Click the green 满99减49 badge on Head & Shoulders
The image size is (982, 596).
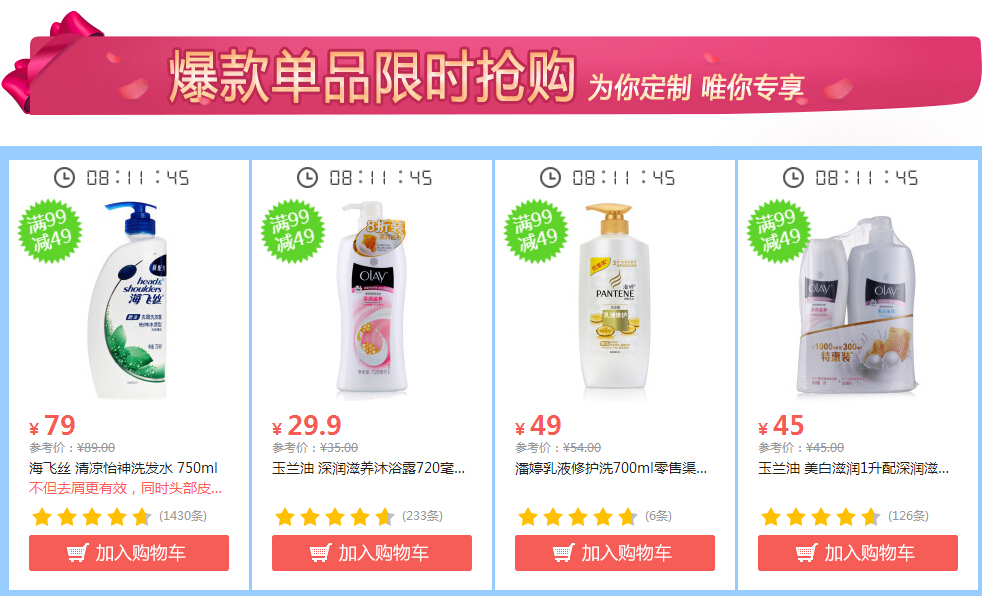[x=50, y=230]
